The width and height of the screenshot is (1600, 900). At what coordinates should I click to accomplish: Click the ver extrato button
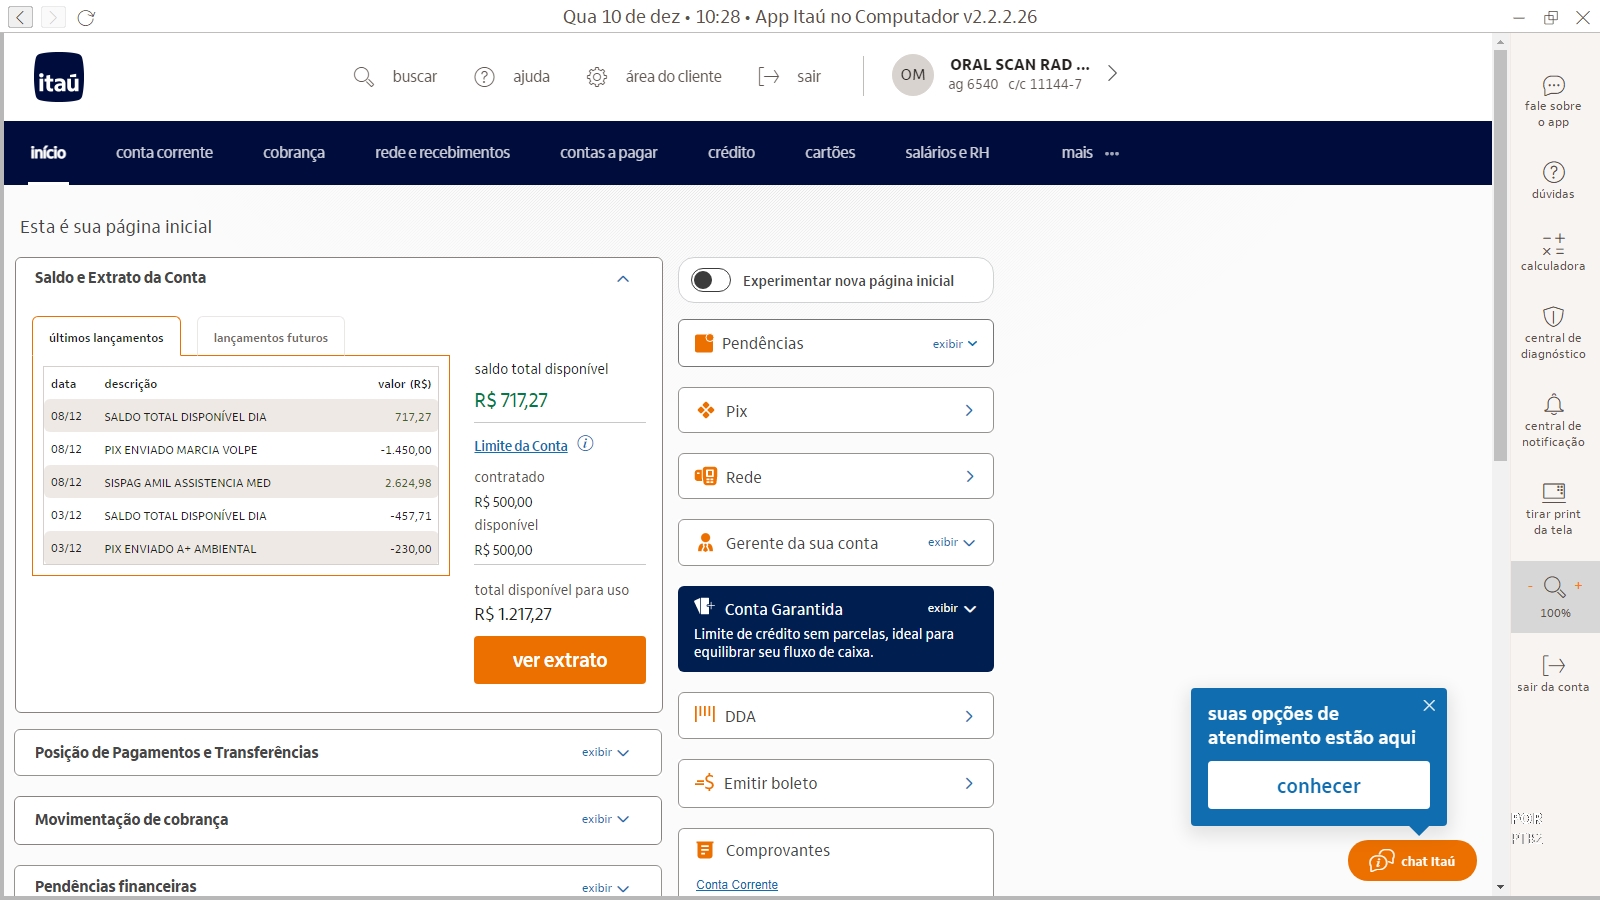pyautogui.click(x=560, y=660)
